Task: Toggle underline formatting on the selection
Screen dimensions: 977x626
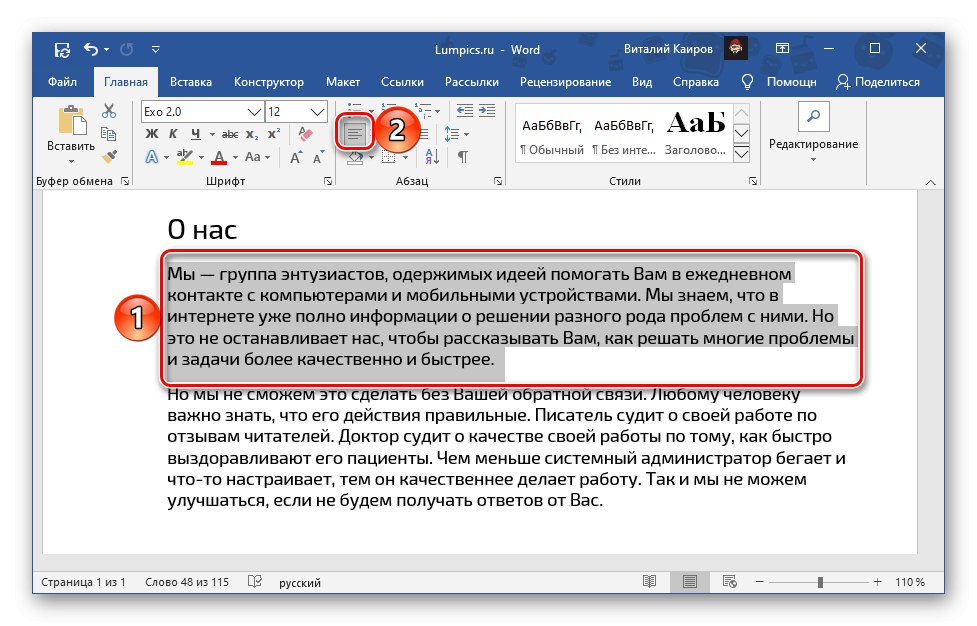Action: point(196,134)
